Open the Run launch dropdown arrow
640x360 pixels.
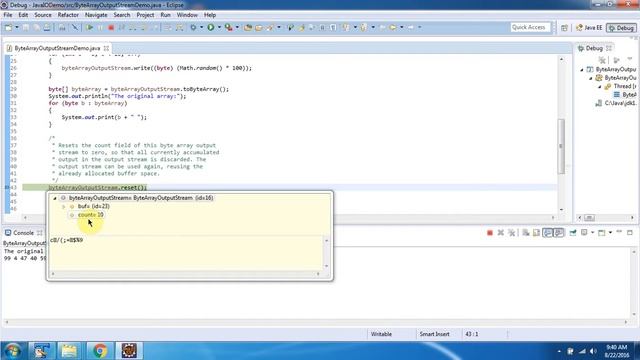tap(219, 27)
